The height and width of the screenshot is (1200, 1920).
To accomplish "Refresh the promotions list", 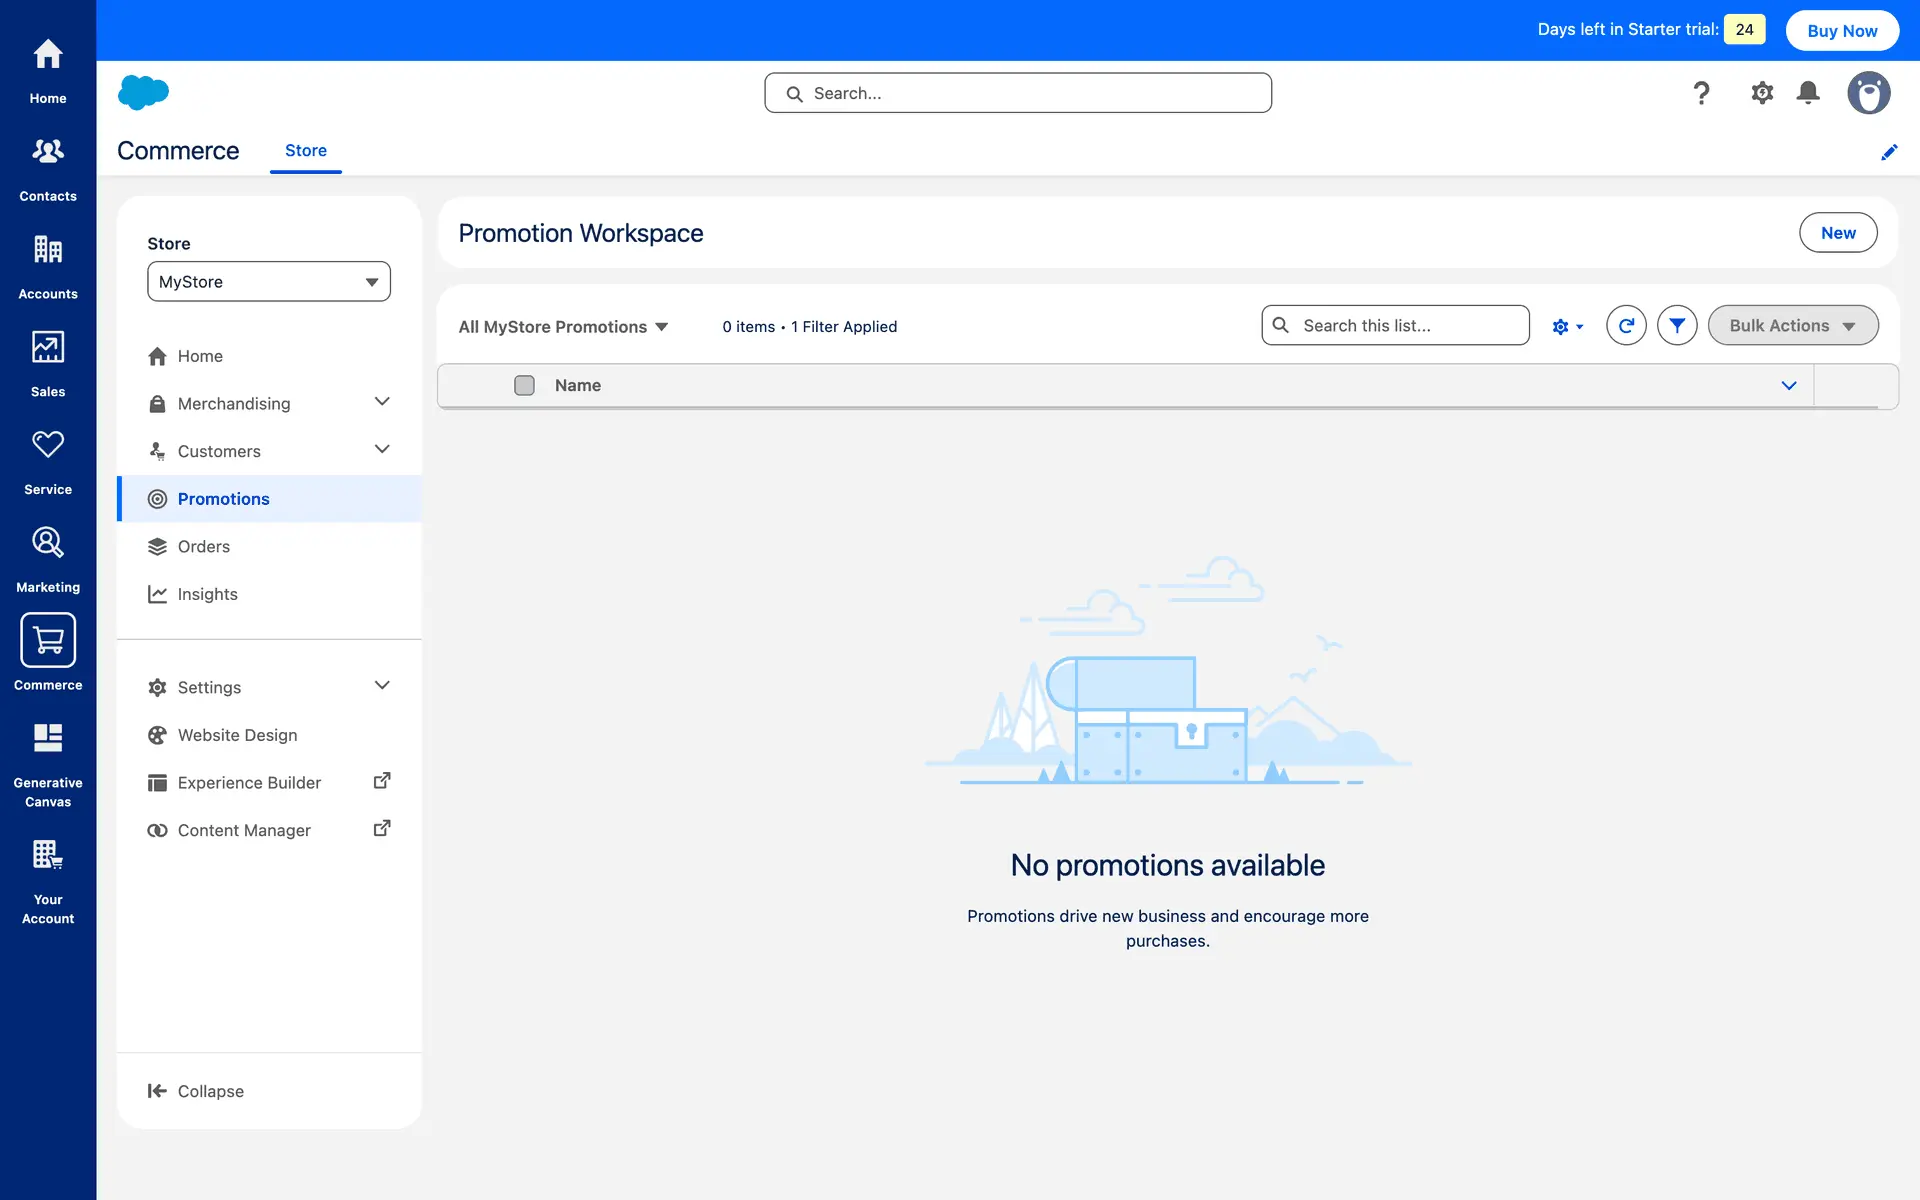I will click(1626, 326).
